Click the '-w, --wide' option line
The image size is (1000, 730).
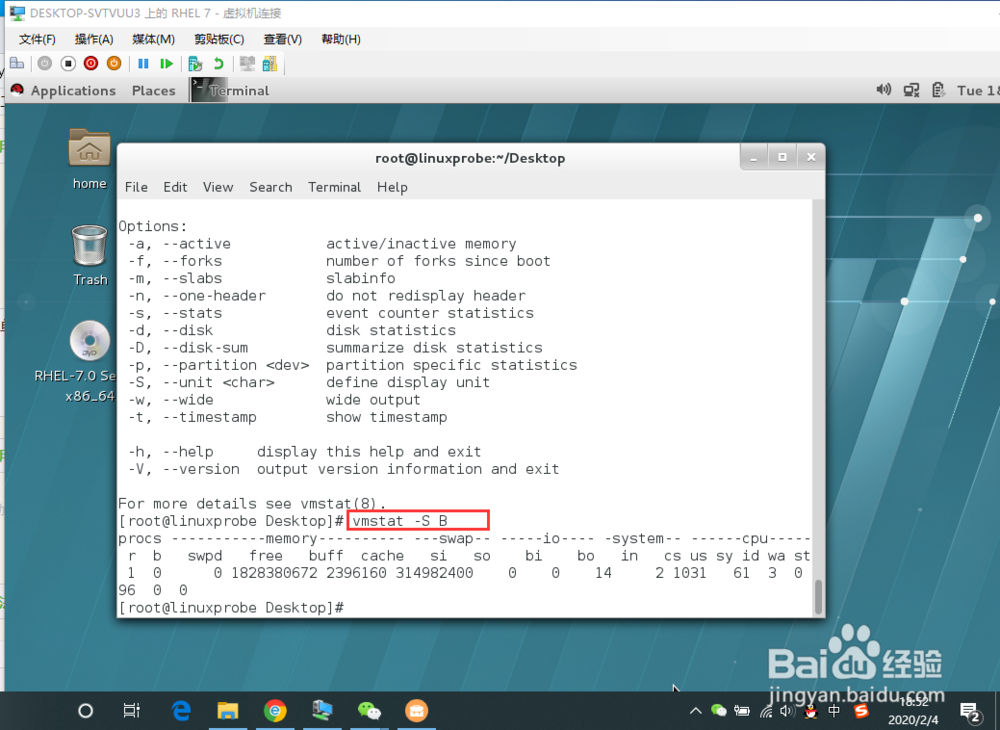pyautogui.click(x=274, y=400)
